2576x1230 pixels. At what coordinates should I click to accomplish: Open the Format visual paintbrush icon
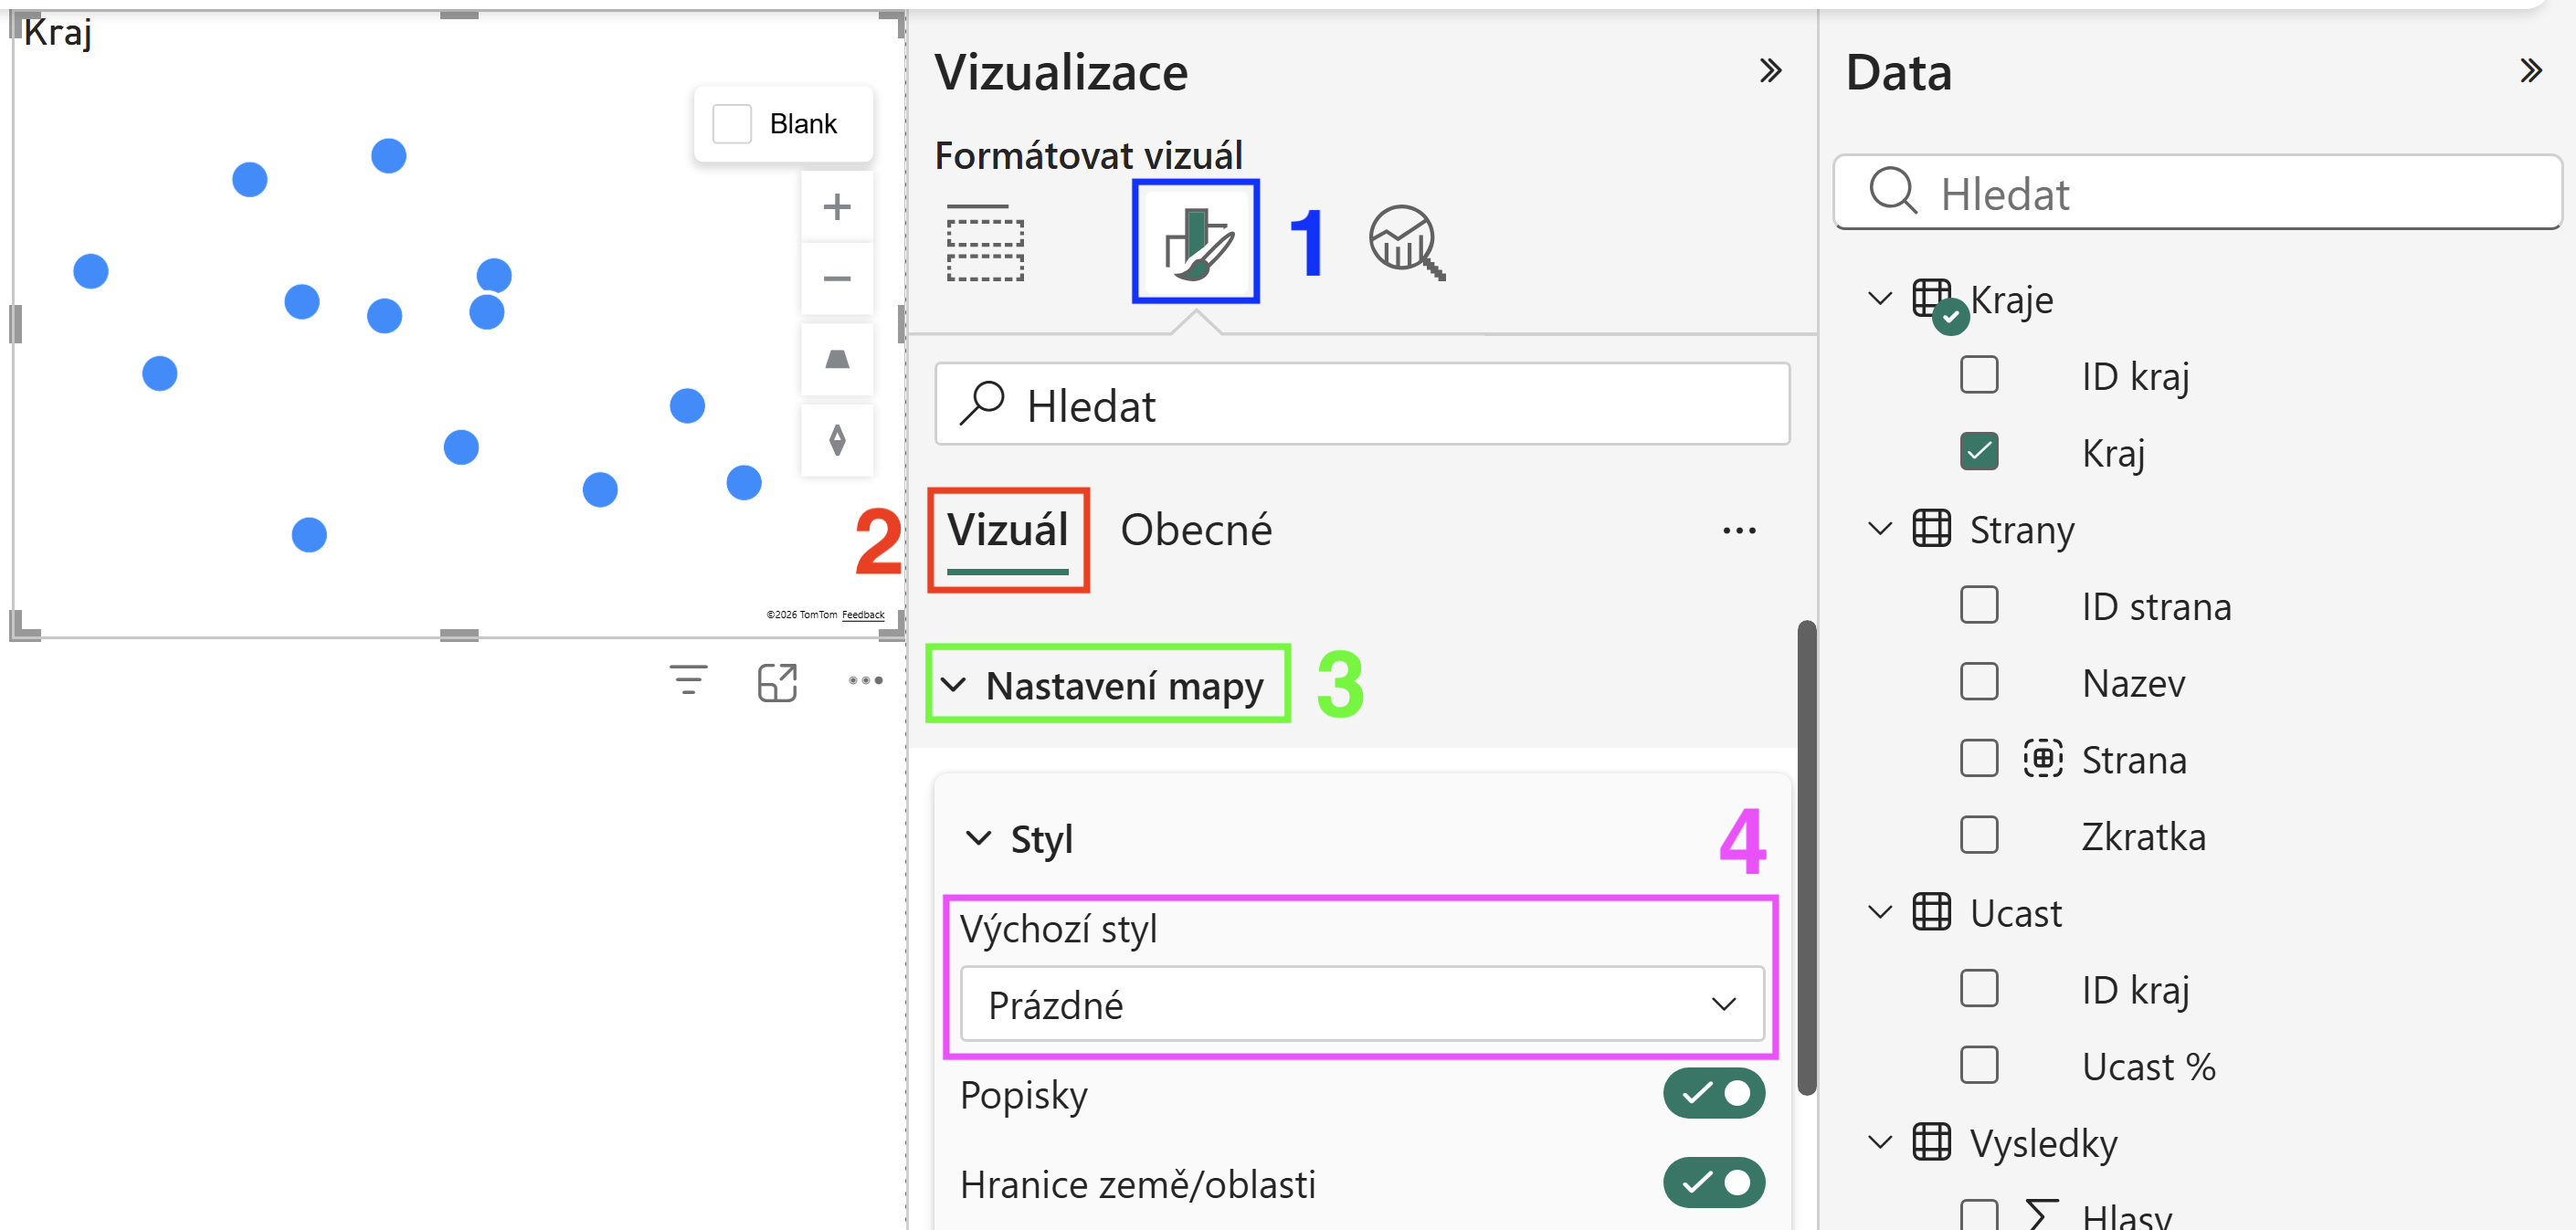click(1196, 242)
